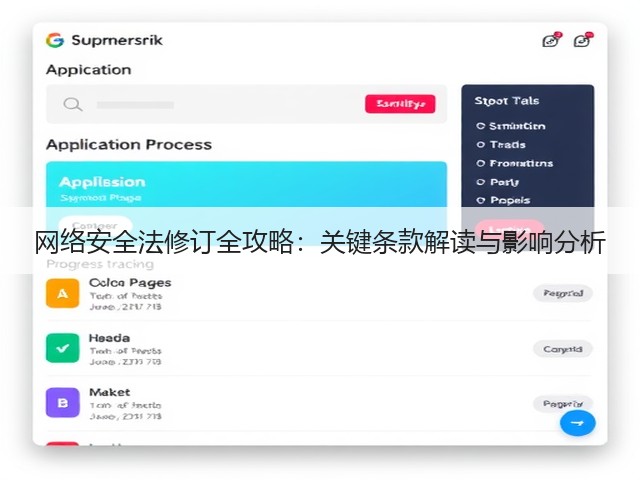Image resolution: width=640 pixels, height=480 pixels.
Task: Click the Supmersrik app name
Action: pyautogui.click(x=117, y=40)
